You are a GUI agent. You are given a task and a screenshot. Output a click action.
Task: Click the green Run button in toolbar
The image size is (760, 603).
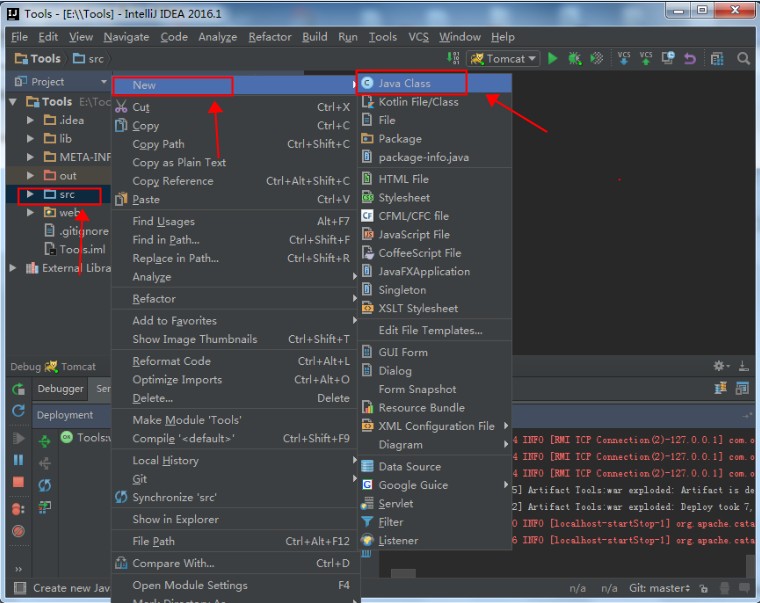tap(552, 59)
